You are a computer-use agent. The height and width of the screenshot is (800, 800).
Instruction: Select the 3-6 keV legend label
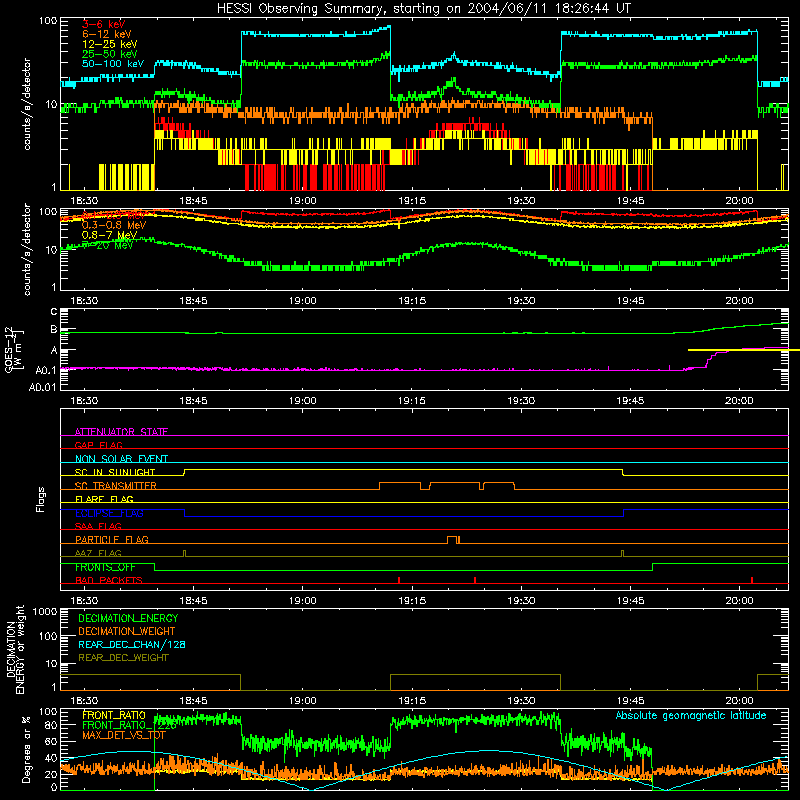(103, 24)
